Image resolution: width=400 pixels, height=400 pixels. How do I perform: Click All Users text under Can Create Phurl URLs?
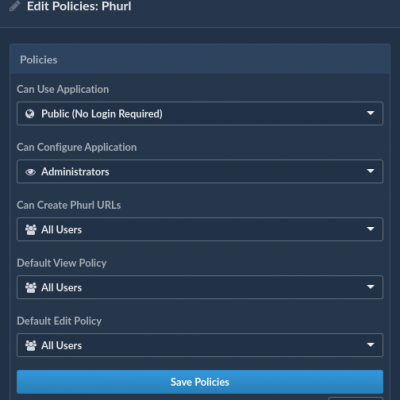click(x=62, y=230)
